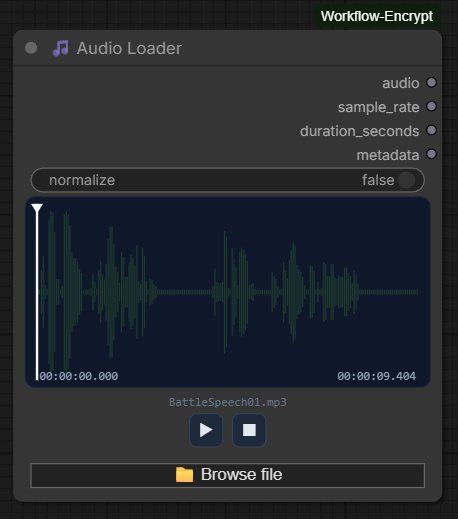Viewport: 458px width, 519px height.
Task: Collapse node using the gray dot
Action: [x=31, y=48]
